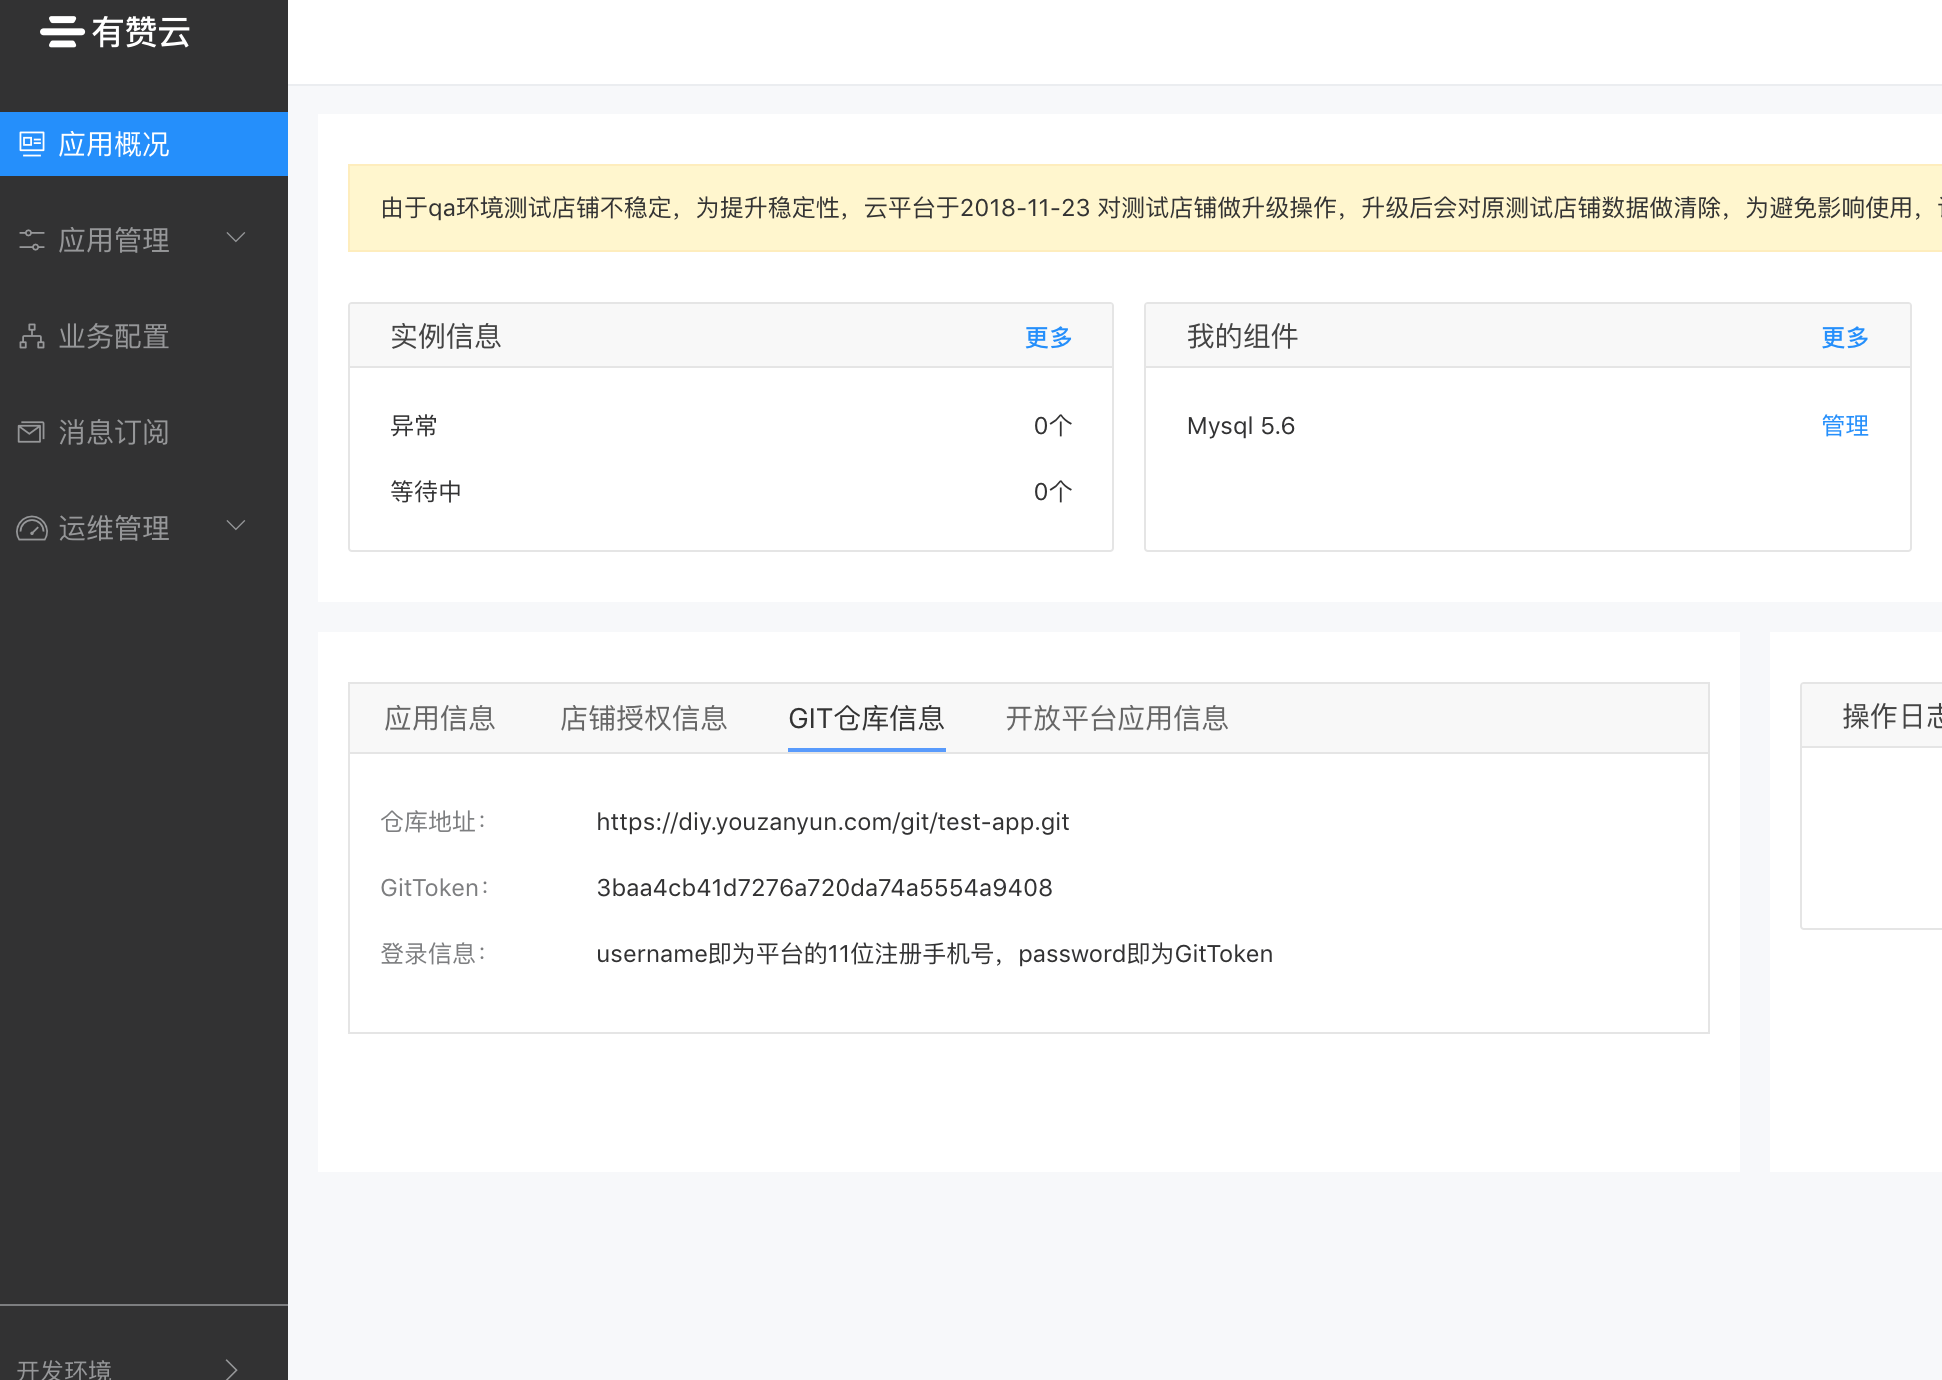Switch to the 应用信息 tab
The image size is (1942, 1380).
coord(440,718)
